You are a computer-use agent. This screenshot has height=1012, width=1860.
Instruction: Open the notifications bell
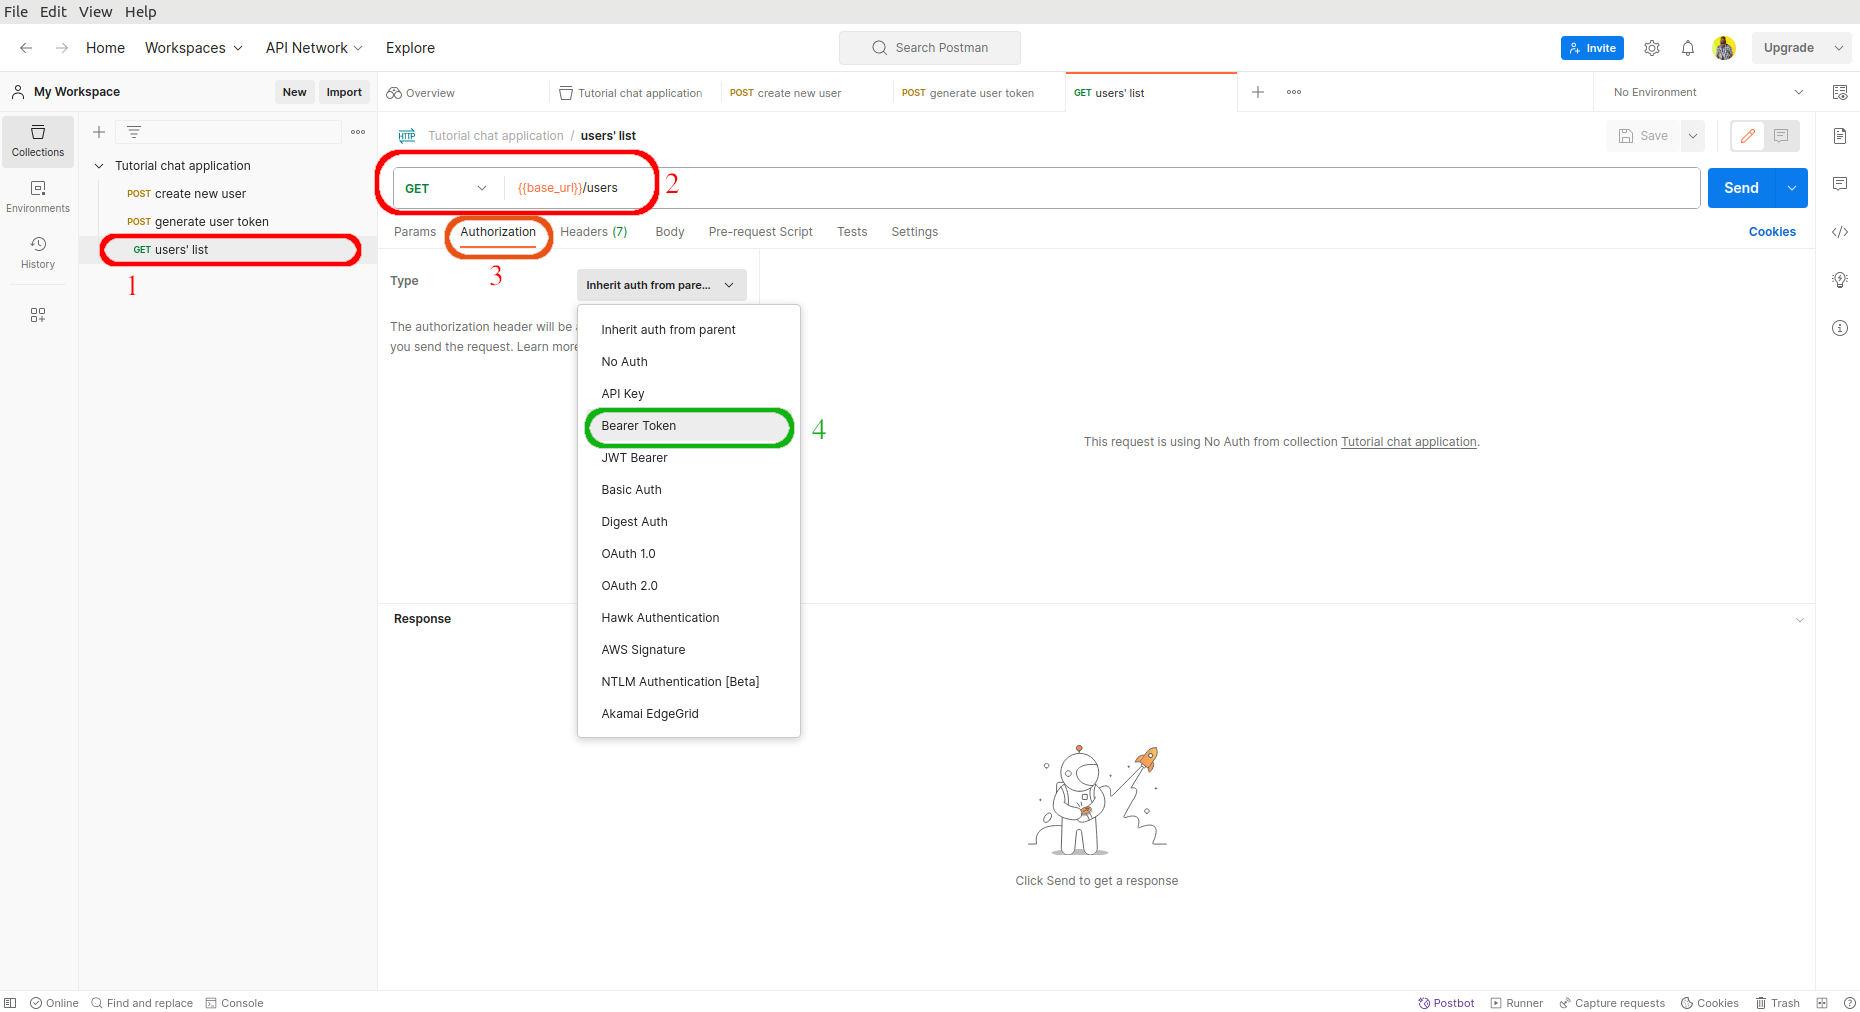pos(1688,48)
